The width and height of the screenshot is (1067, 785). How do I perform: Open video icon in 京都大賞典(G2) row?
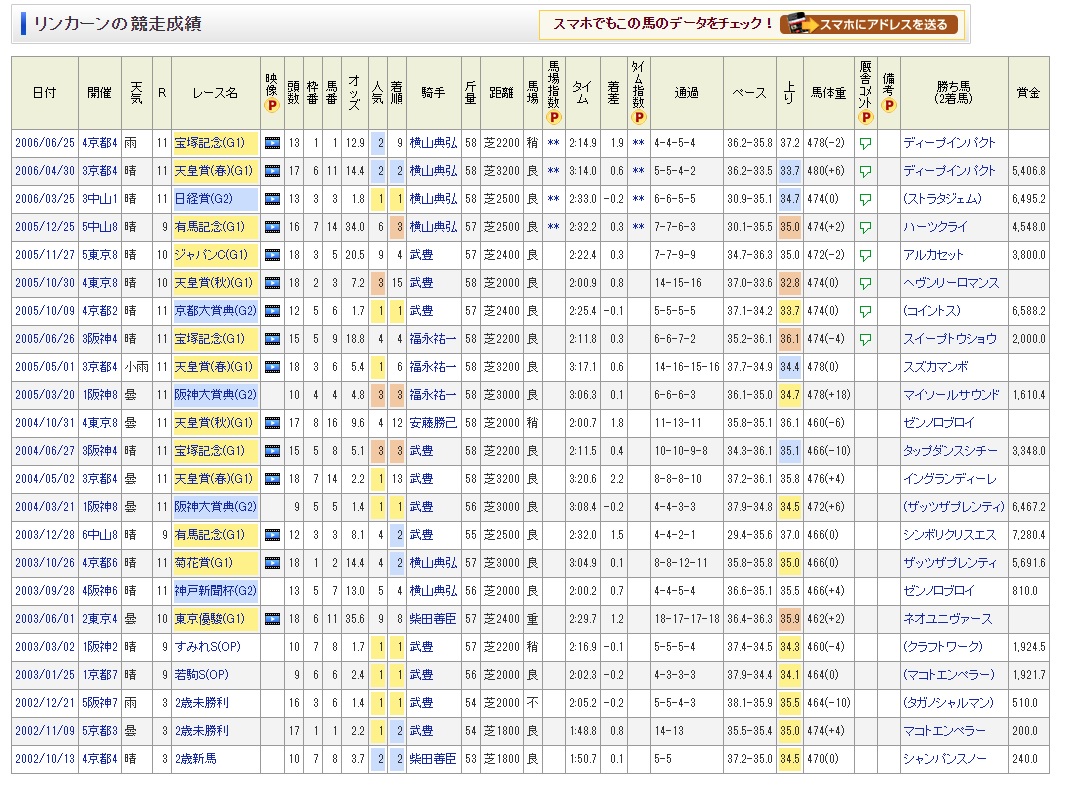coord(272,311)
